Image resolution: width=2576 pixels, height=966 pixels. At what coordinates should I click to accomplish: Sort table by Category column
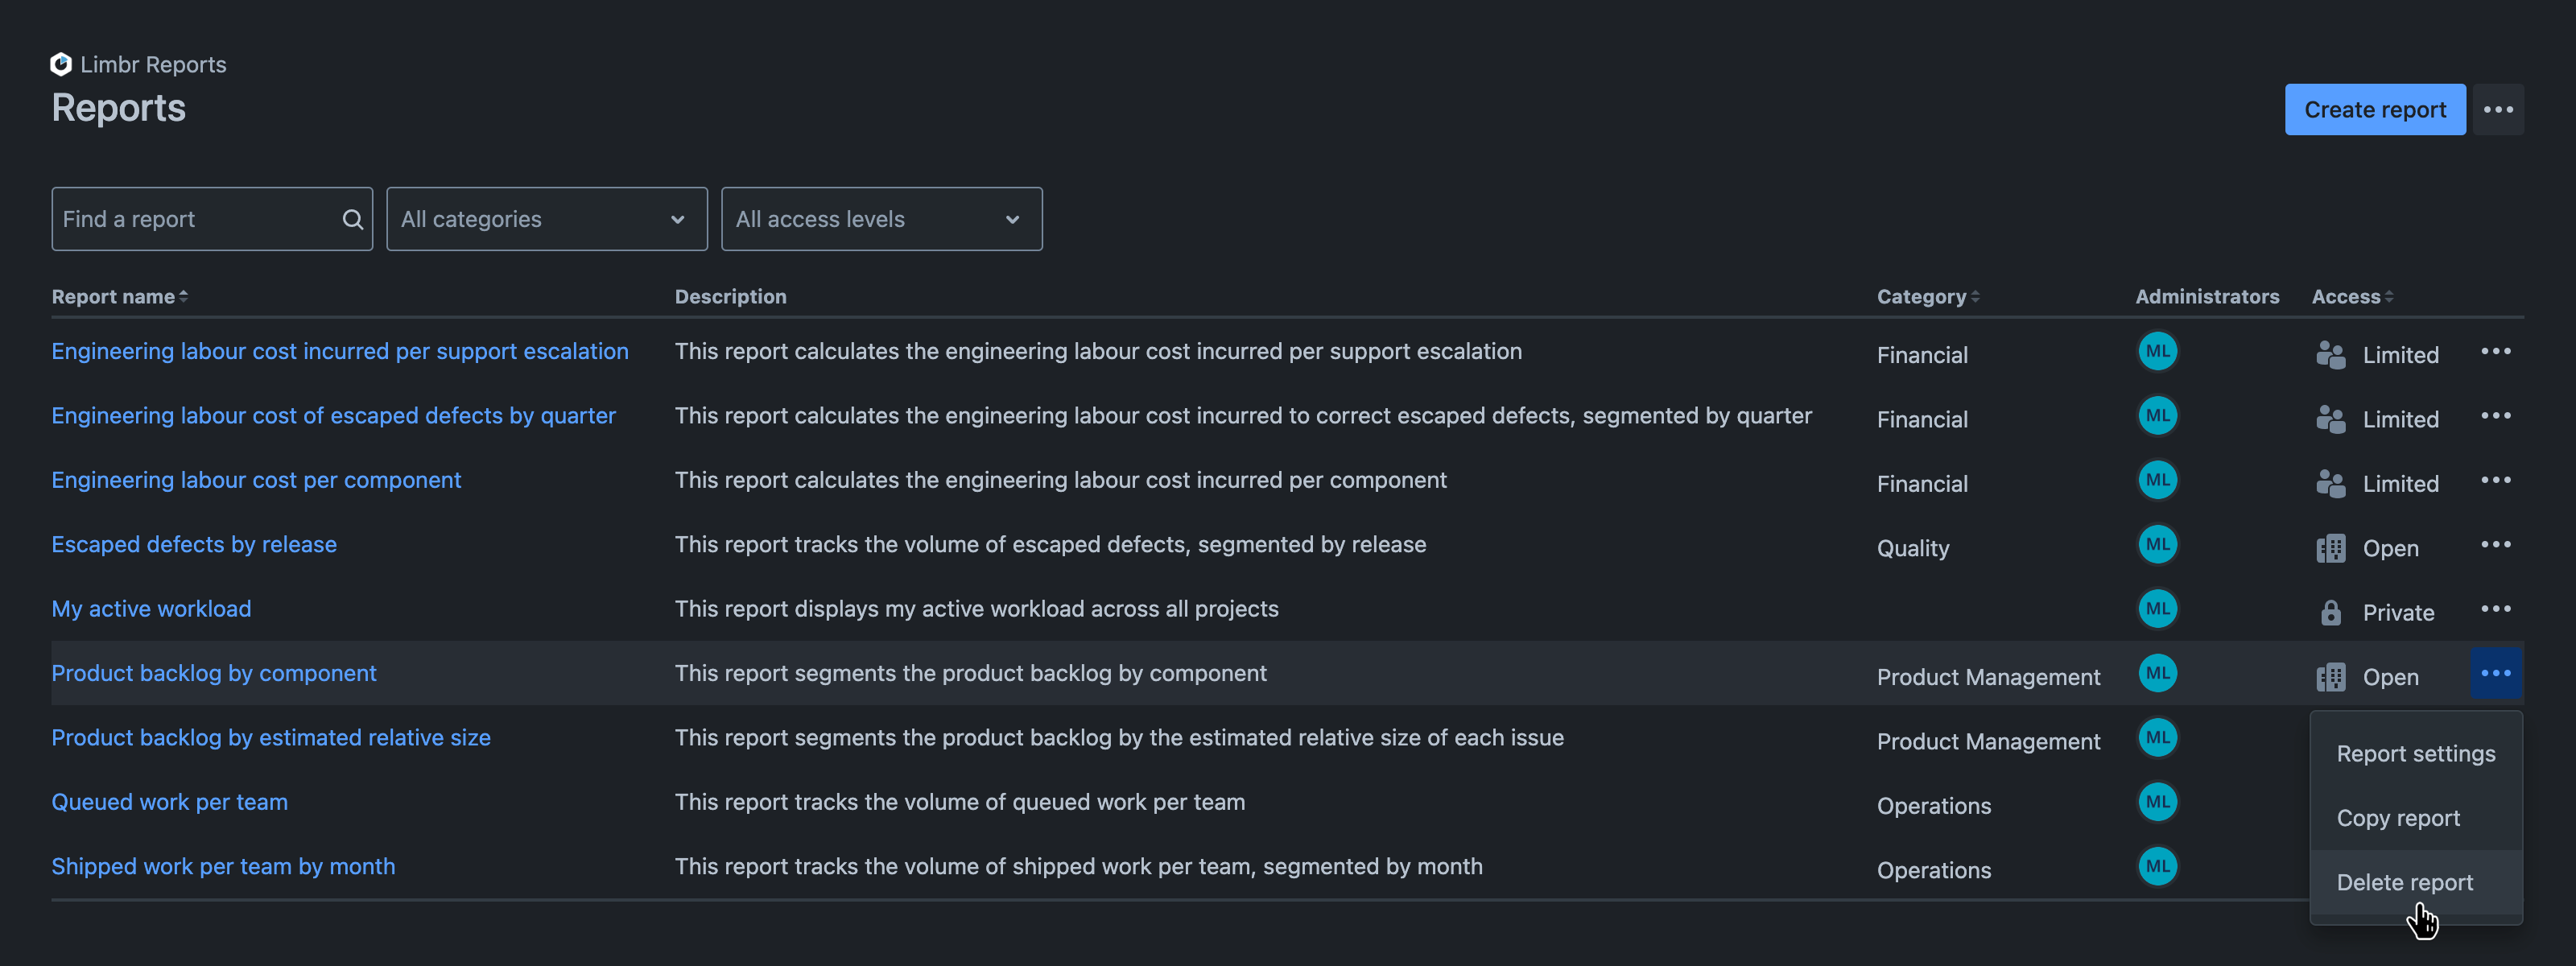(1927, 297)
